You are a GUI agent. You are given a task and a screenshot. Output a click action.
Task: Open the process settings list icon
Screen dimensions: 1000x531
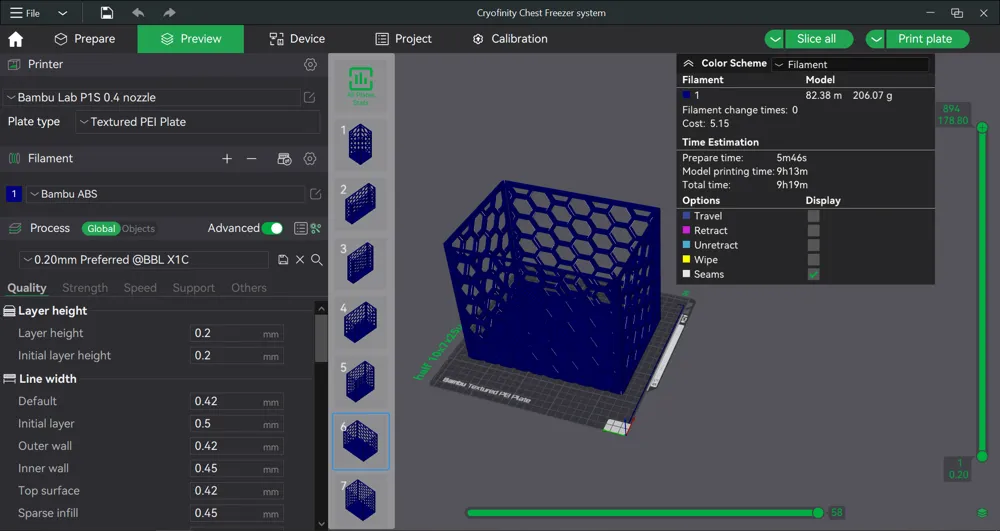[300, 228]
